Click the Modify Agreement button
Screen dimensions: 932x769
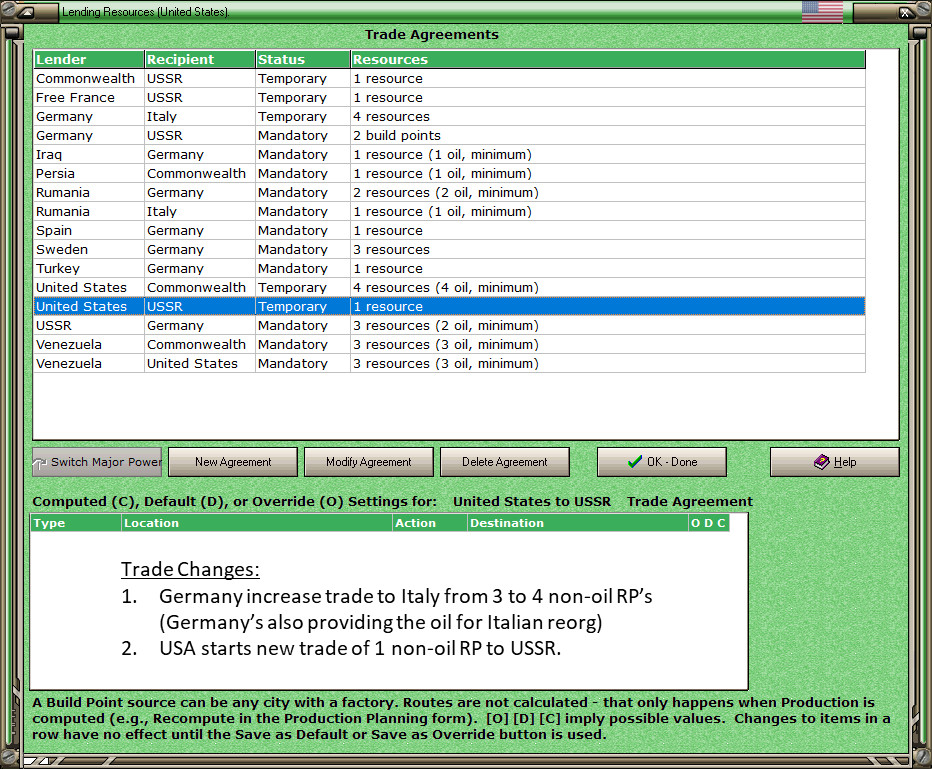click(x=369, y=462)
